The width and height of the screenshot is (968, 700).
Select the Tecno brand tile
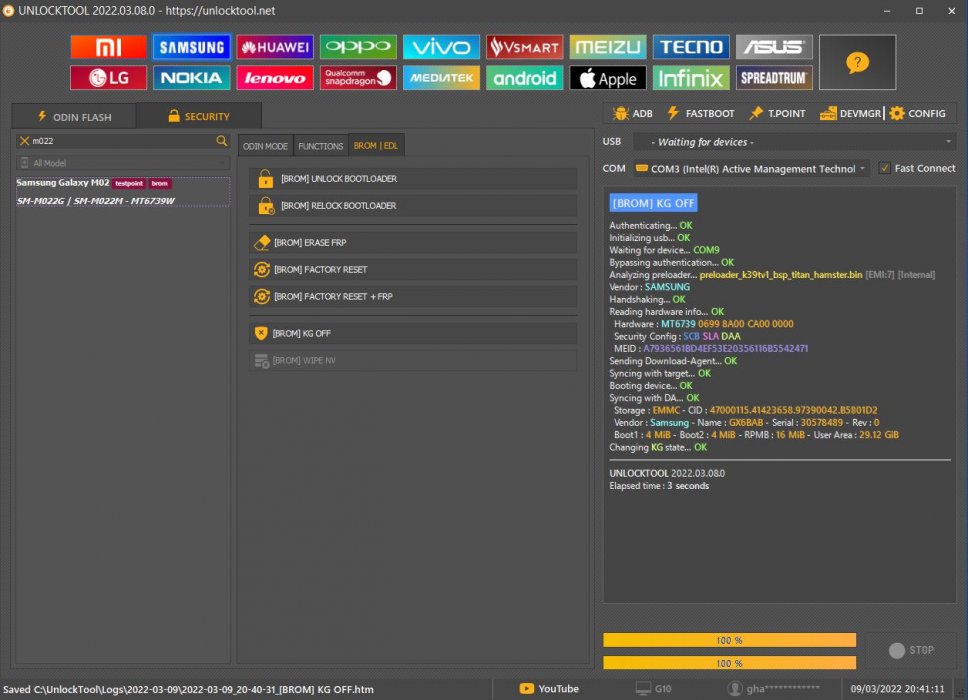[x=691, y=47]
